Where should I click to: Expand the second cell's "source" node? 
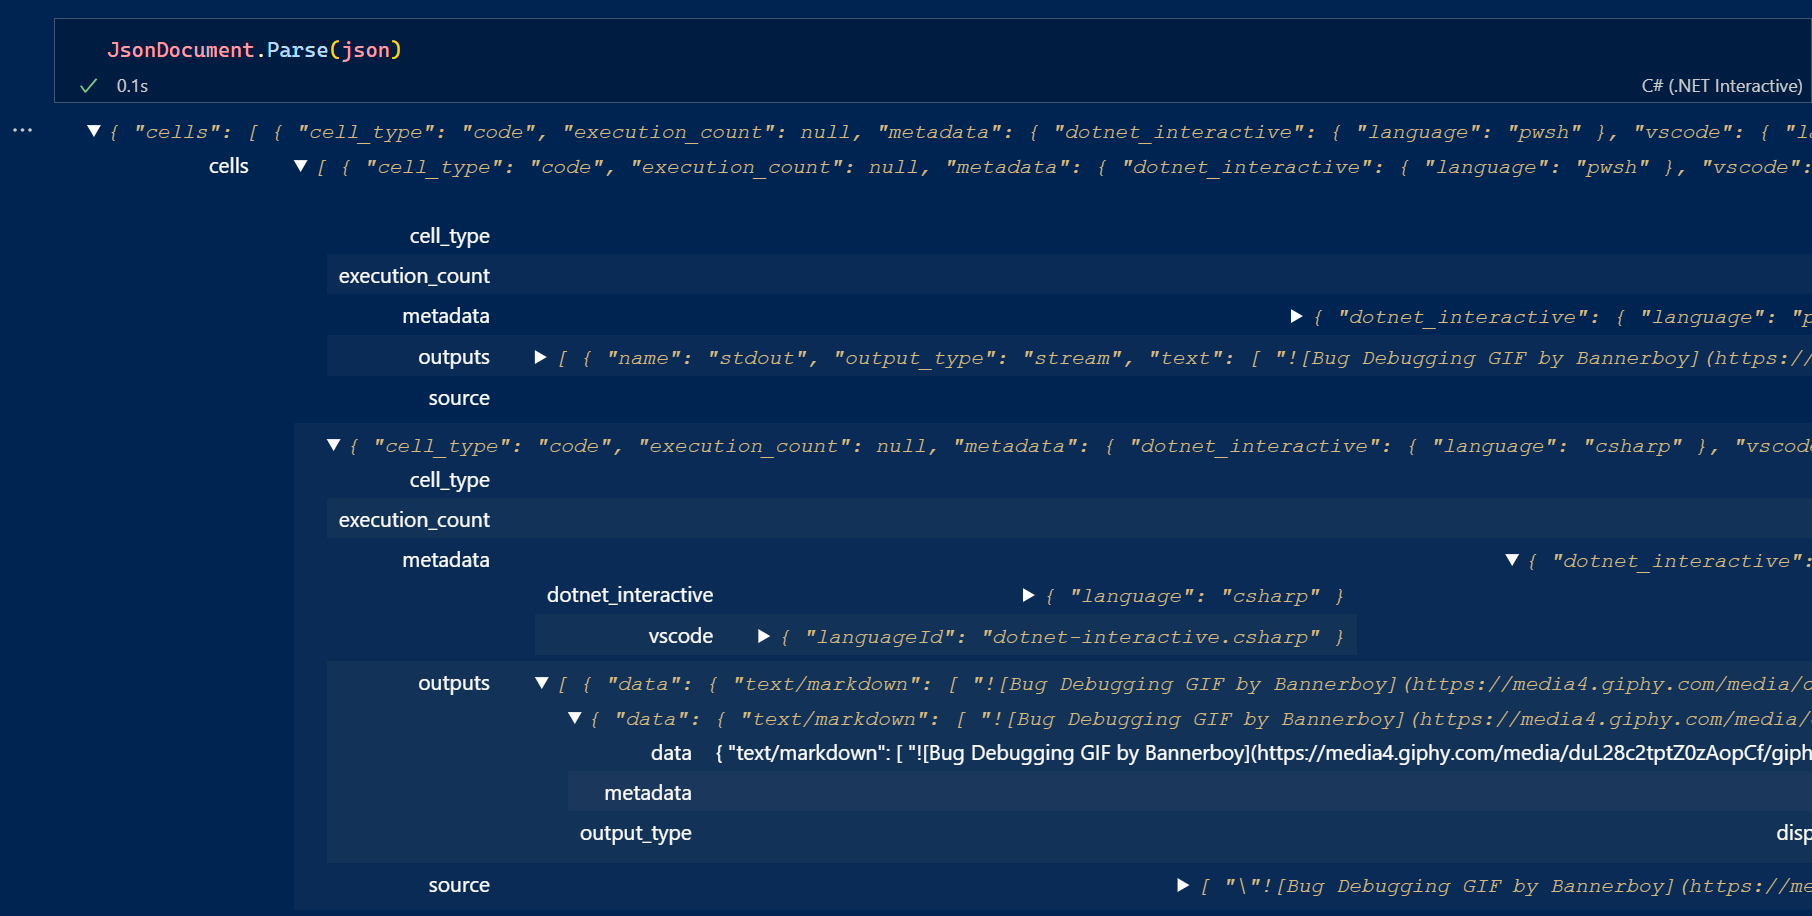[1182, 884]
